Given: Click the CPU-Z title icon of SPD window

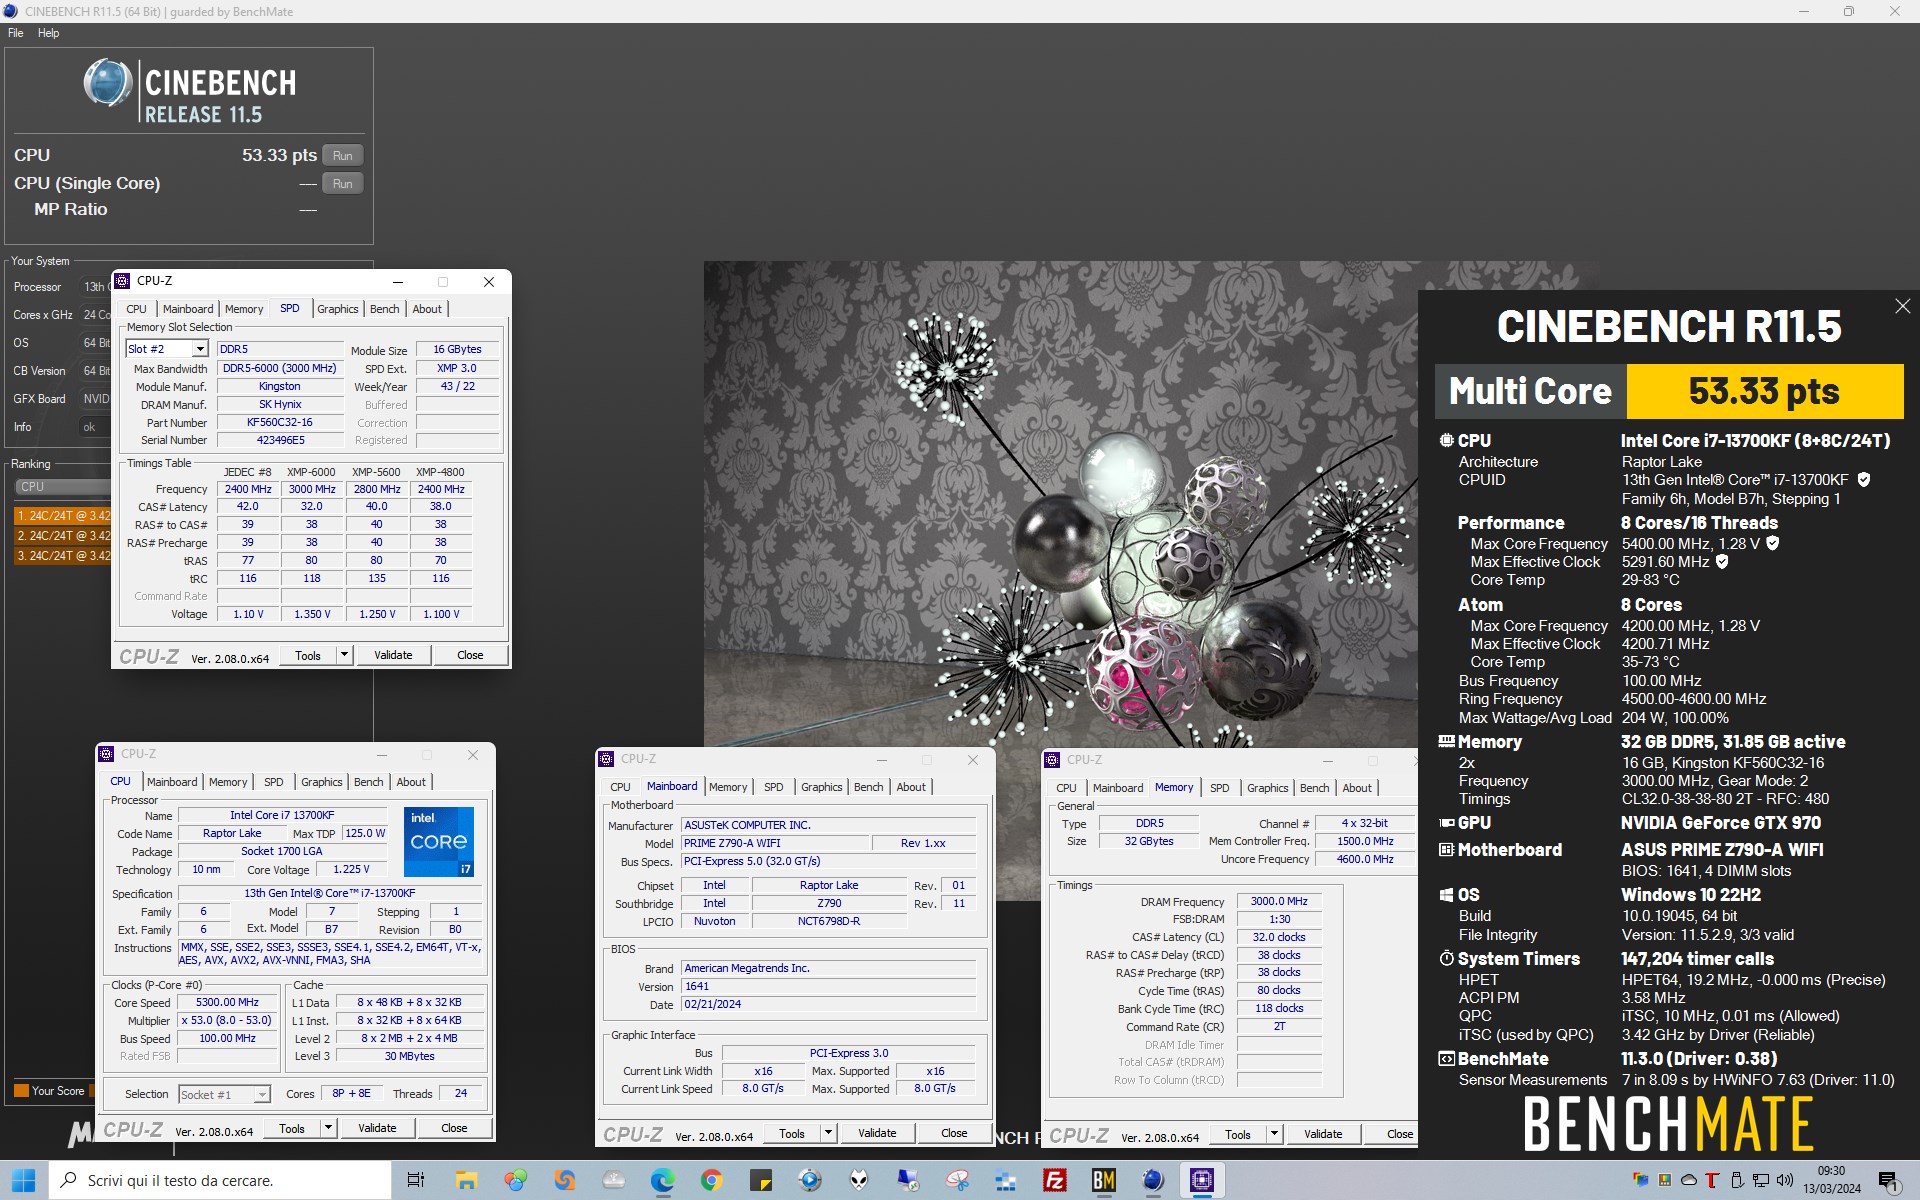Looking at the screenshot, I should [123, 281].
